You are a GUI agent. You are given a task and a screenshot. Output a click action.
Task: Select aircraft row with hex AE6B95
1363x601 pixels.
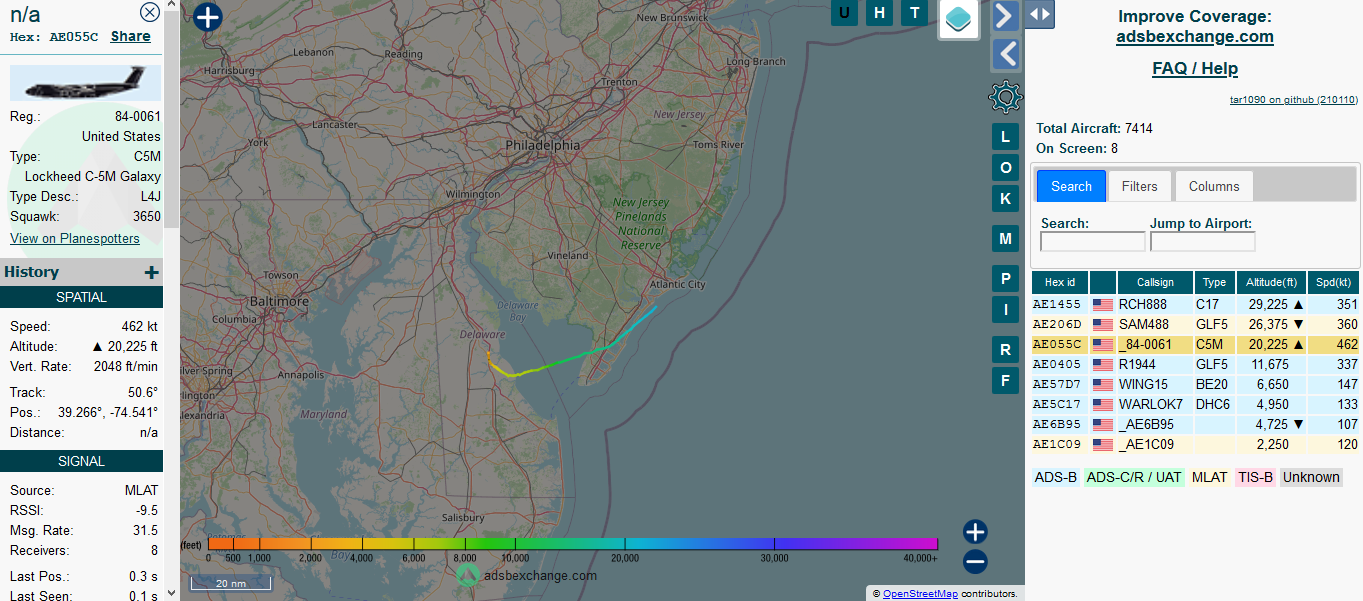coord(1196,425)
